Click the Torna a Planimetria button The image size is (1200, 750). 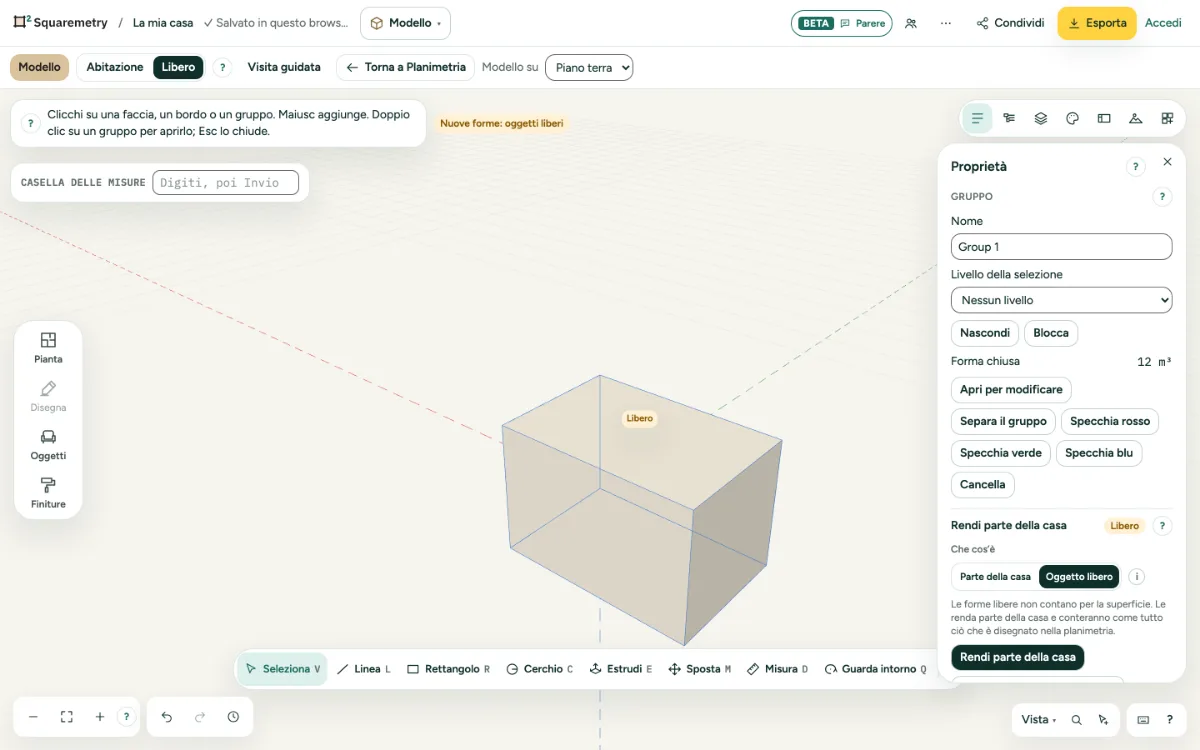click(x=406, y=67)
